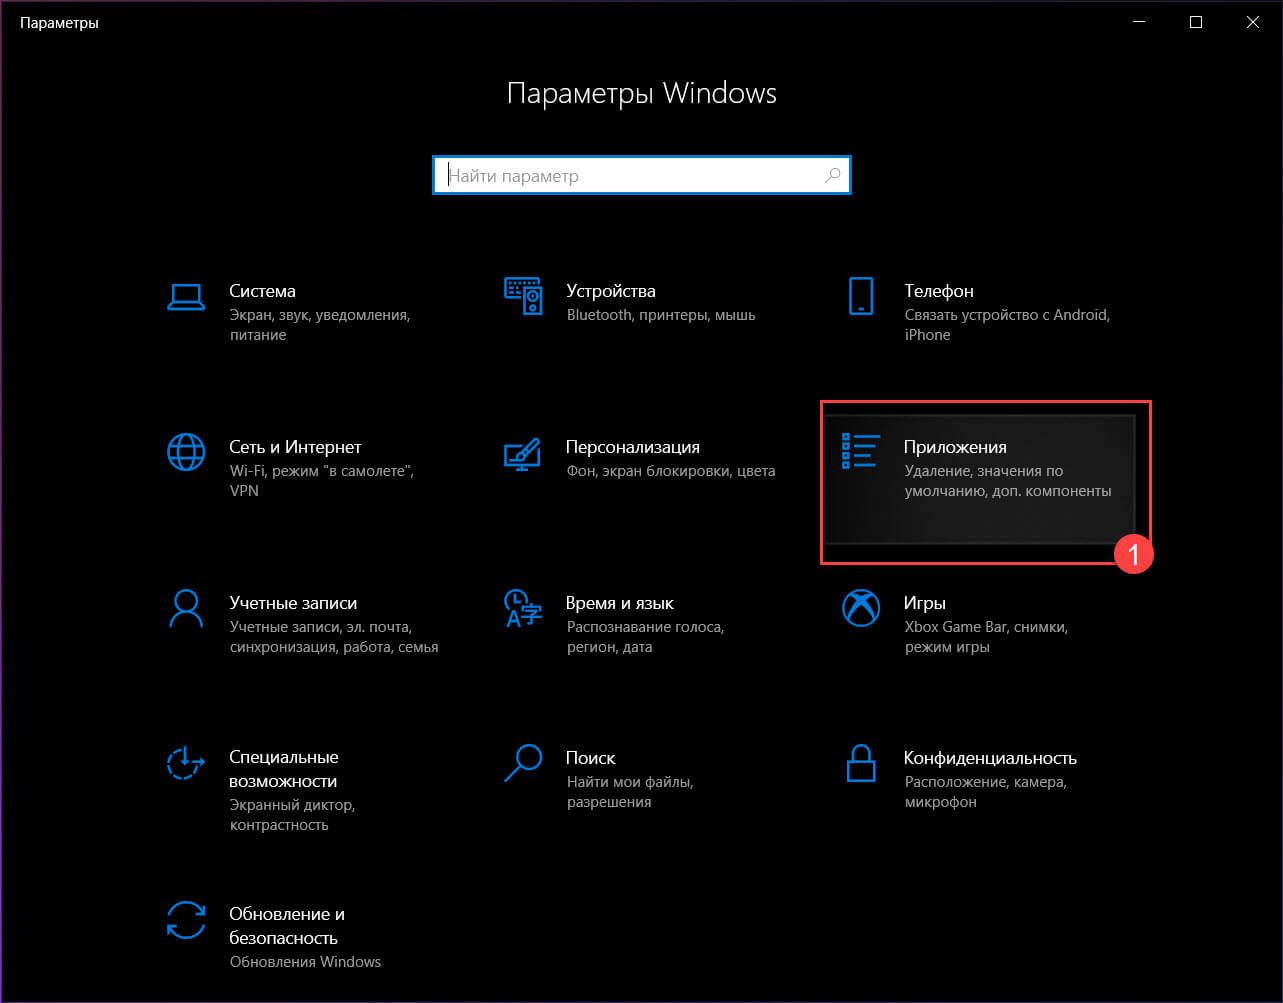
Task: Open the "Приложения" category
Action: (955, 447)
